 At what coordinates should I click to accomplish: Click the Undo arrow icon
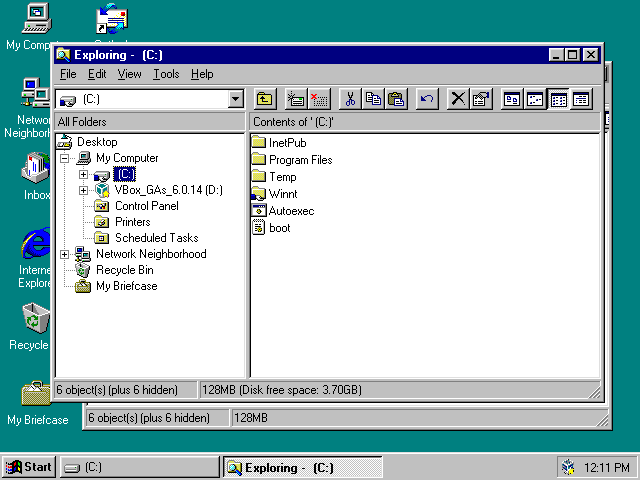(x=427, y=99)
